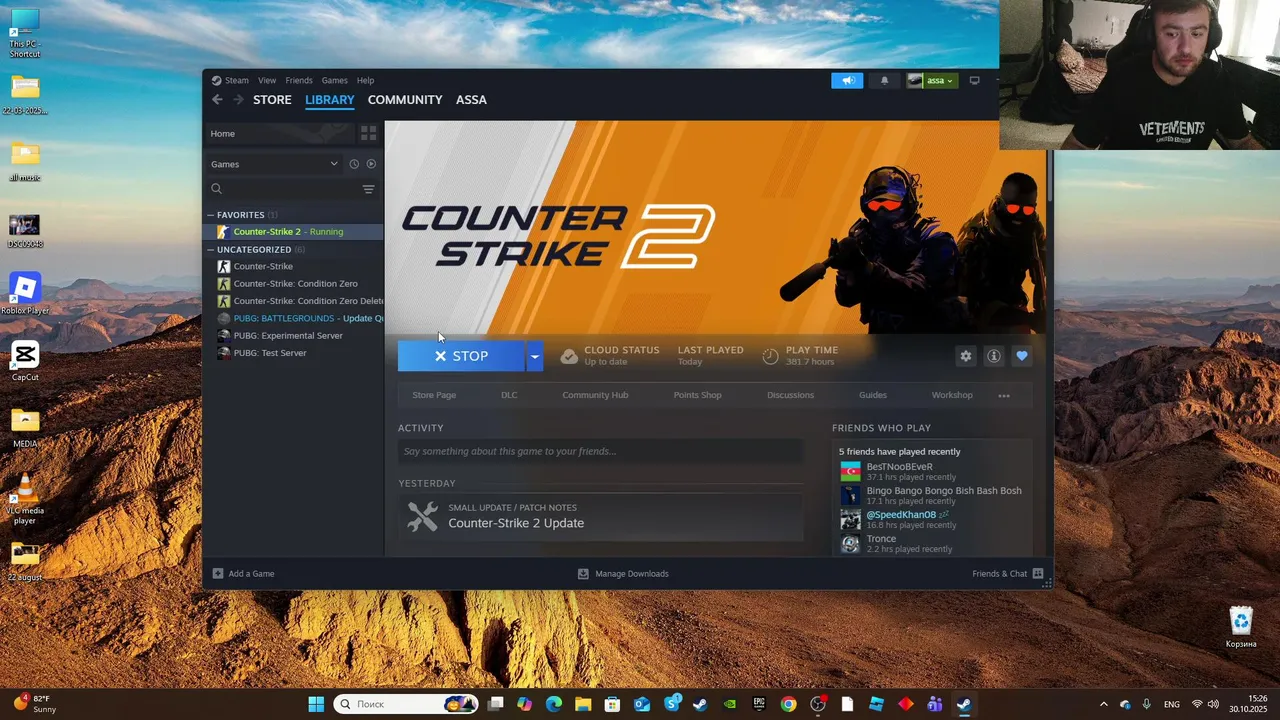Open the Recycle Bin desktop icon
1280x720 pixels.
pos(1241,628)
